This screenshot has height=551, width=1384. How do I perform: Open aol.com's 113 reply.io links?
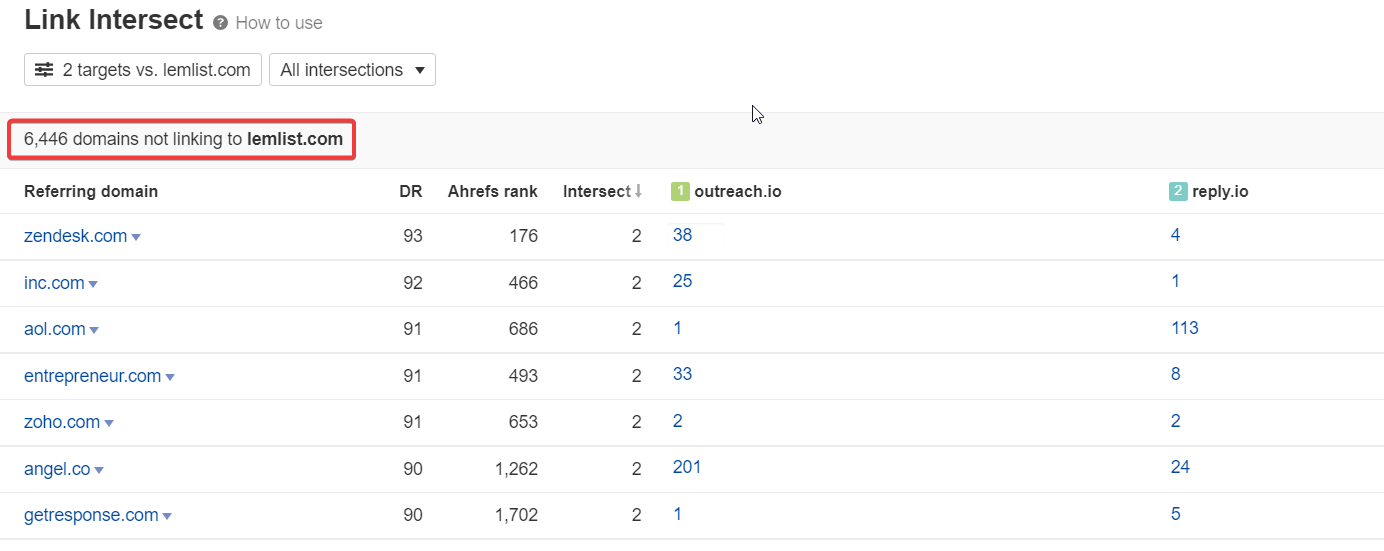[1185, 328]
